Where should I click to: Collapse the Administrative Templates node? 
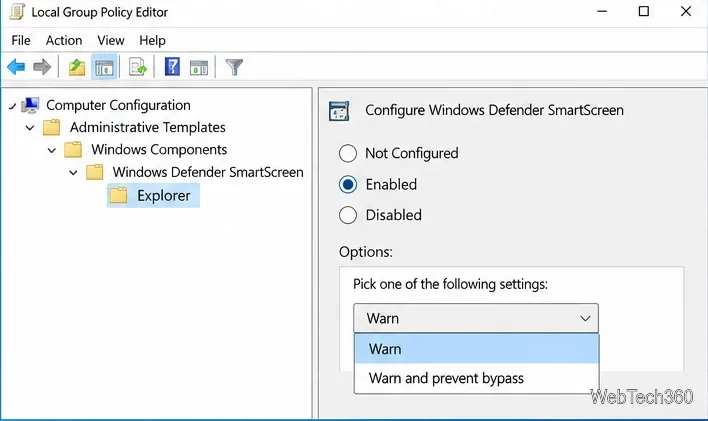tap(30, 128)
